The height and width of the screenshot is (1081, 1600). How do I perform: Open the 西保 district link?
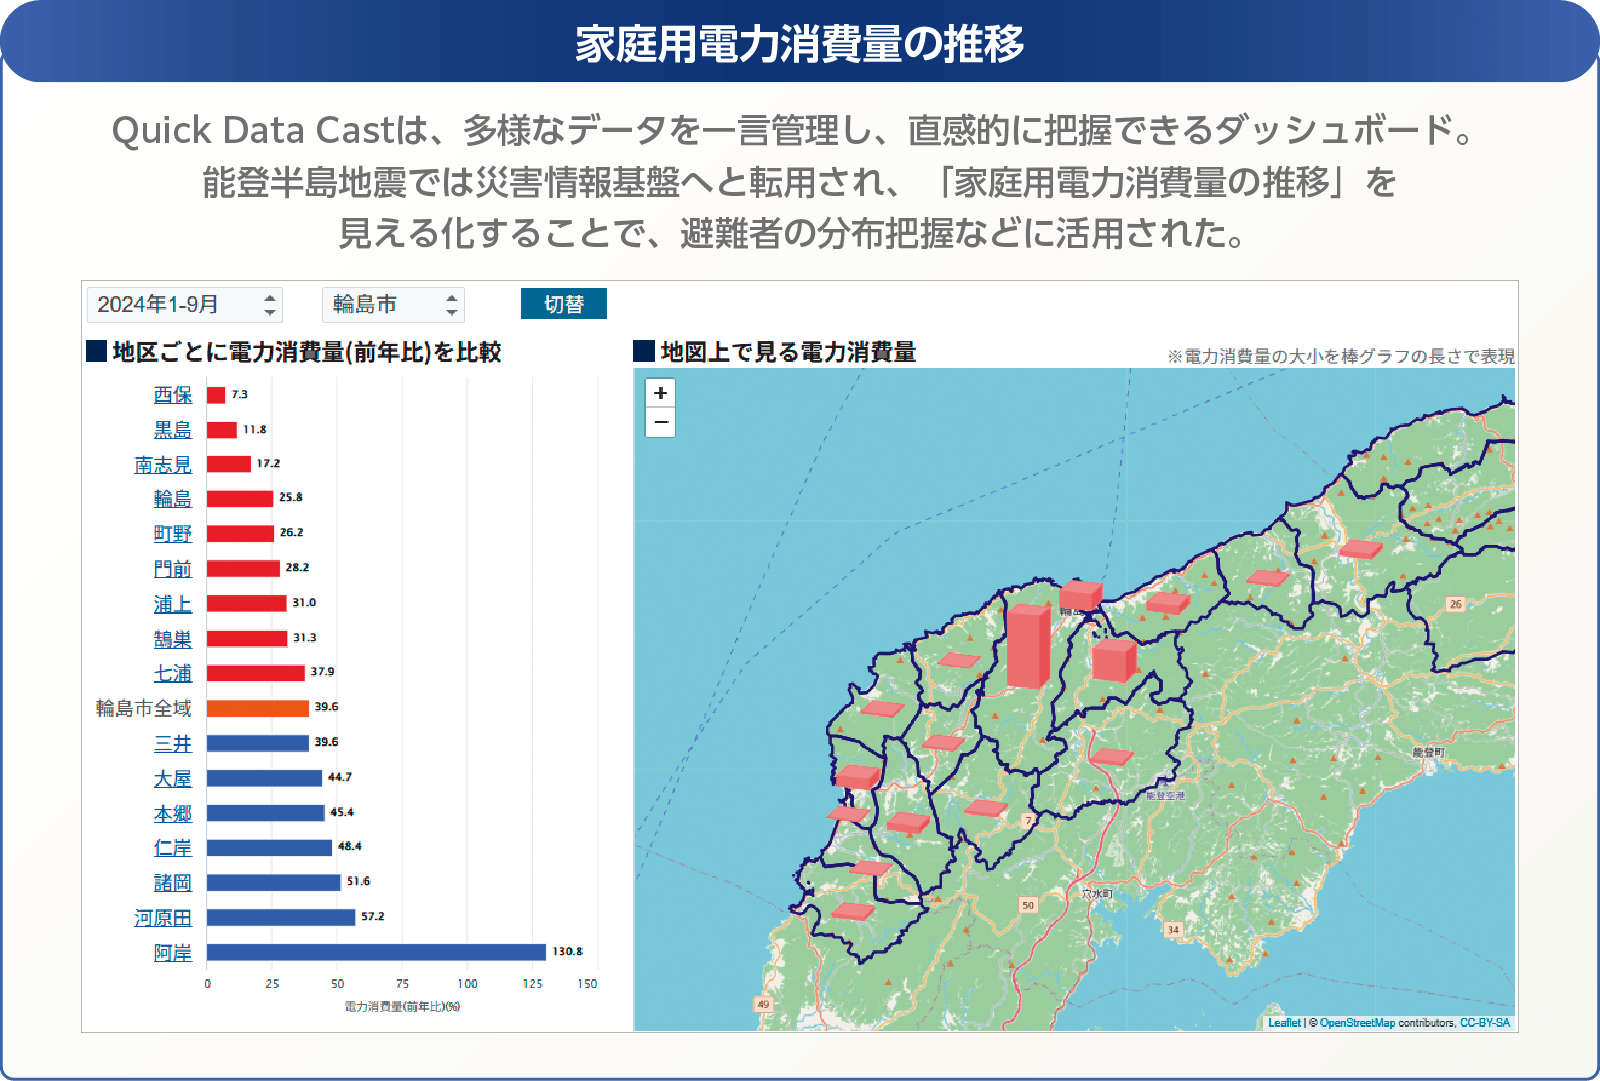172,395
